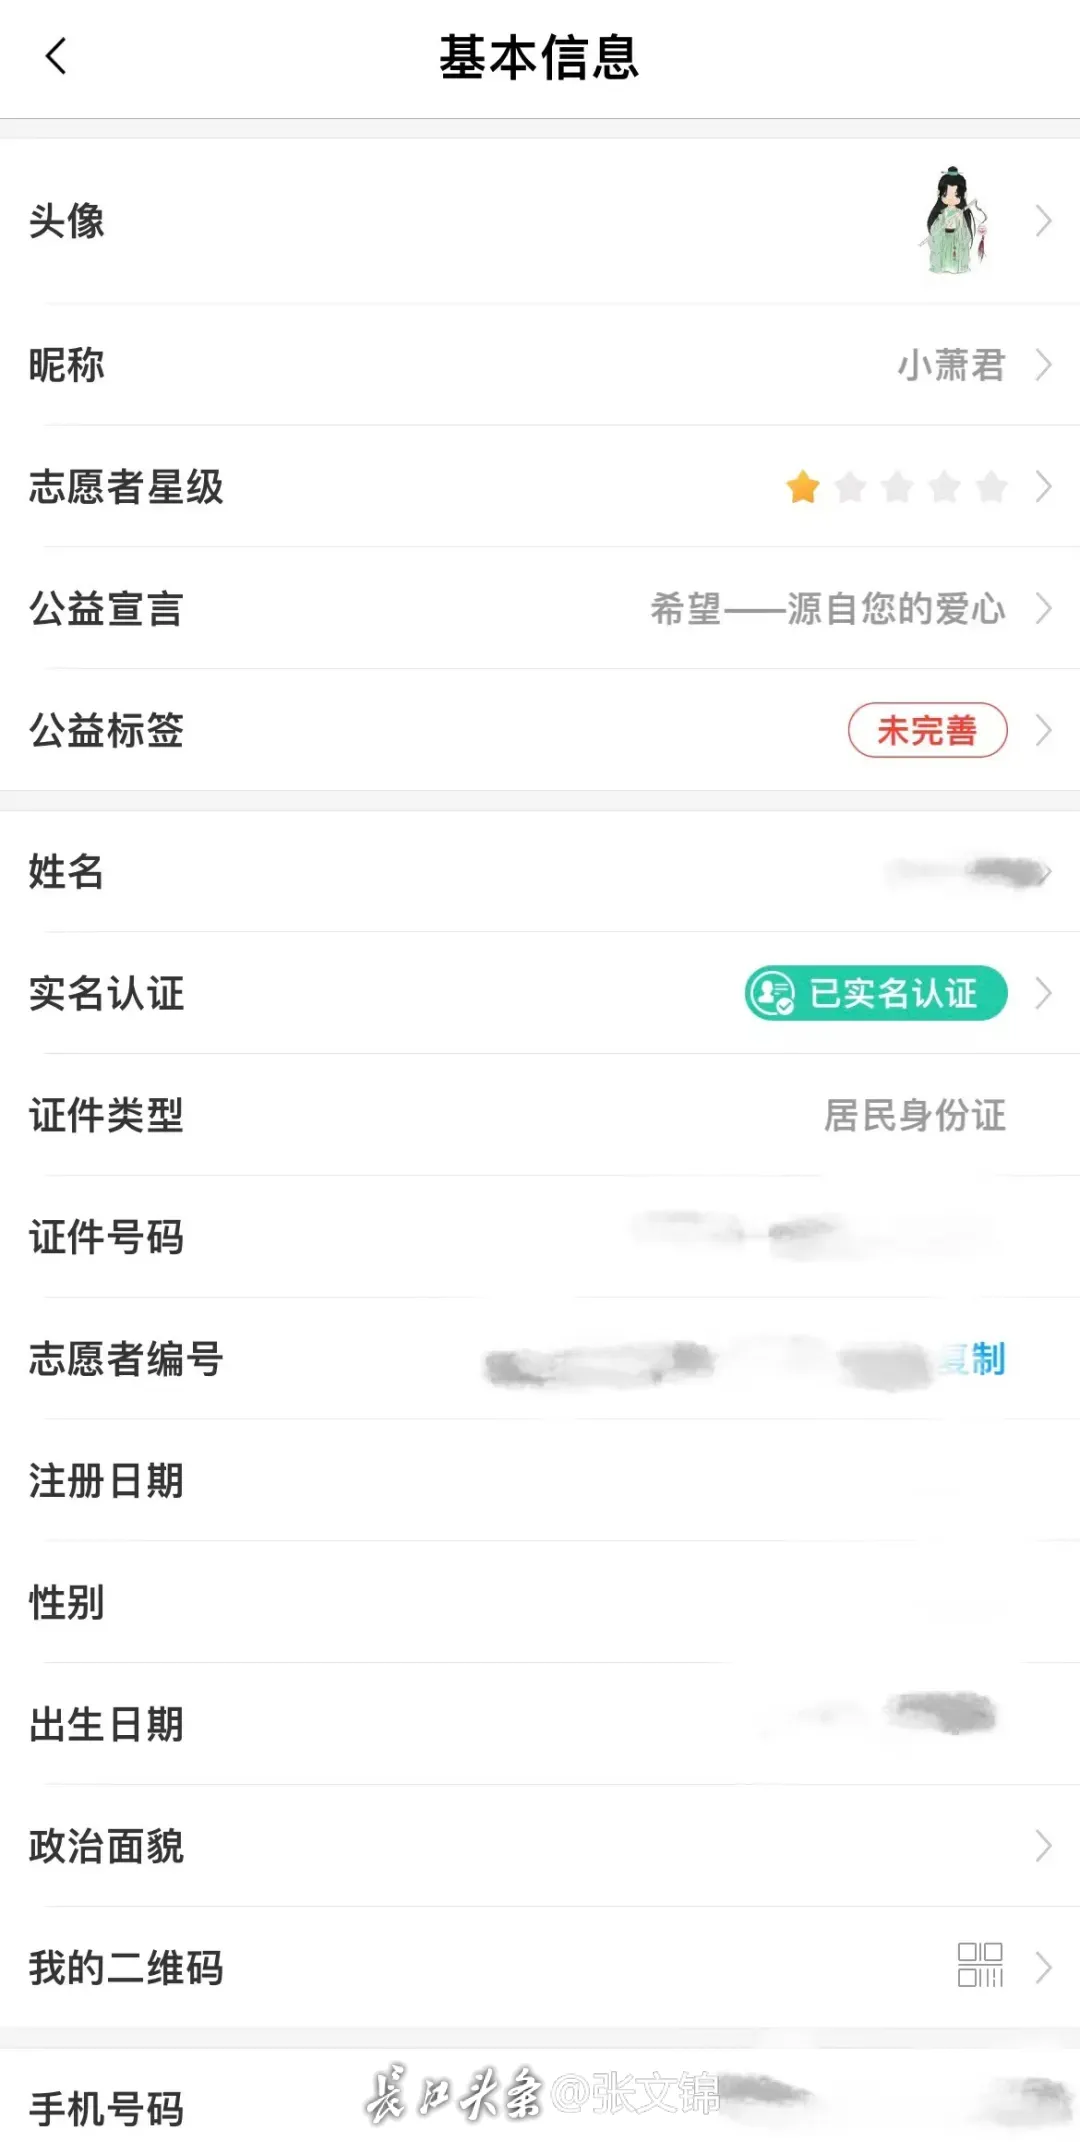Tap the verified identity badge icon
The height and width of the screenshot is (2142, 1080).
tap(772, 993)
